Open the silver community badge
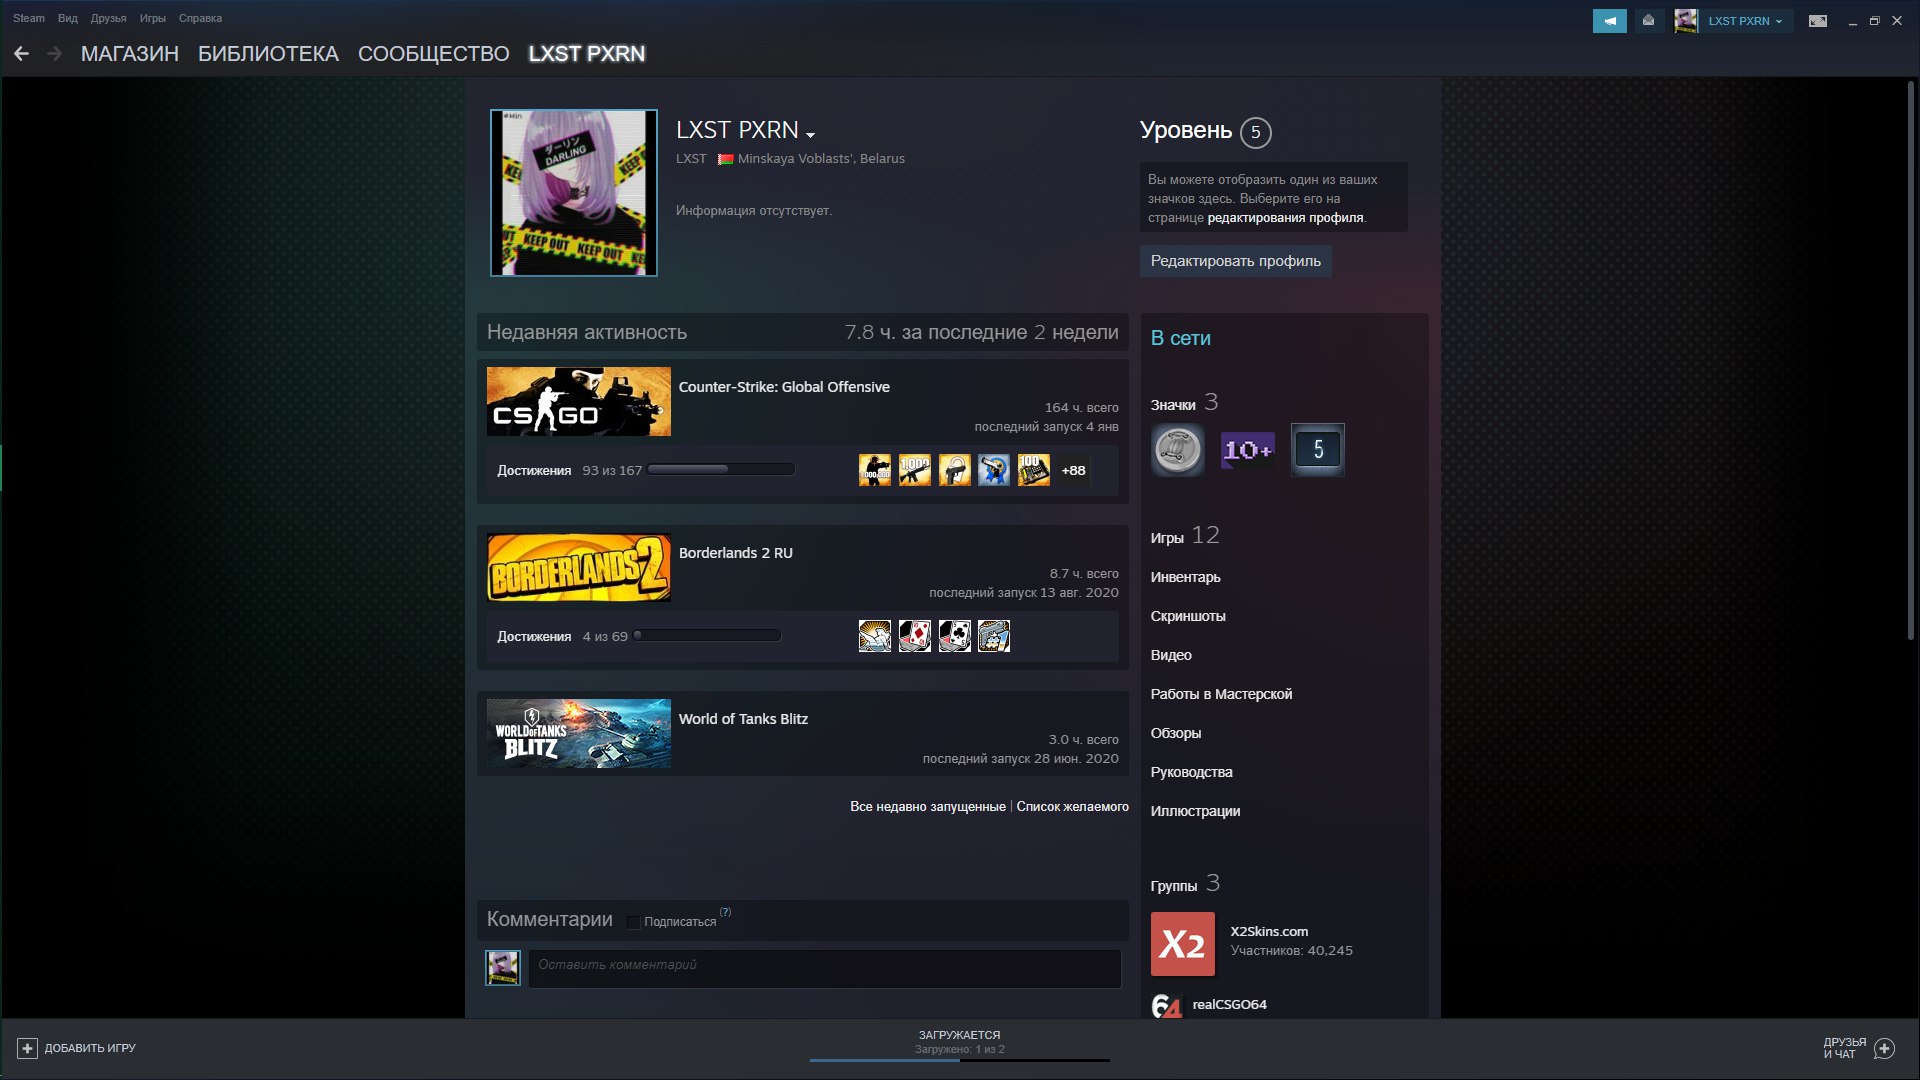The height and width of the screenshot is (1080, 1920). coord(1177,450)
